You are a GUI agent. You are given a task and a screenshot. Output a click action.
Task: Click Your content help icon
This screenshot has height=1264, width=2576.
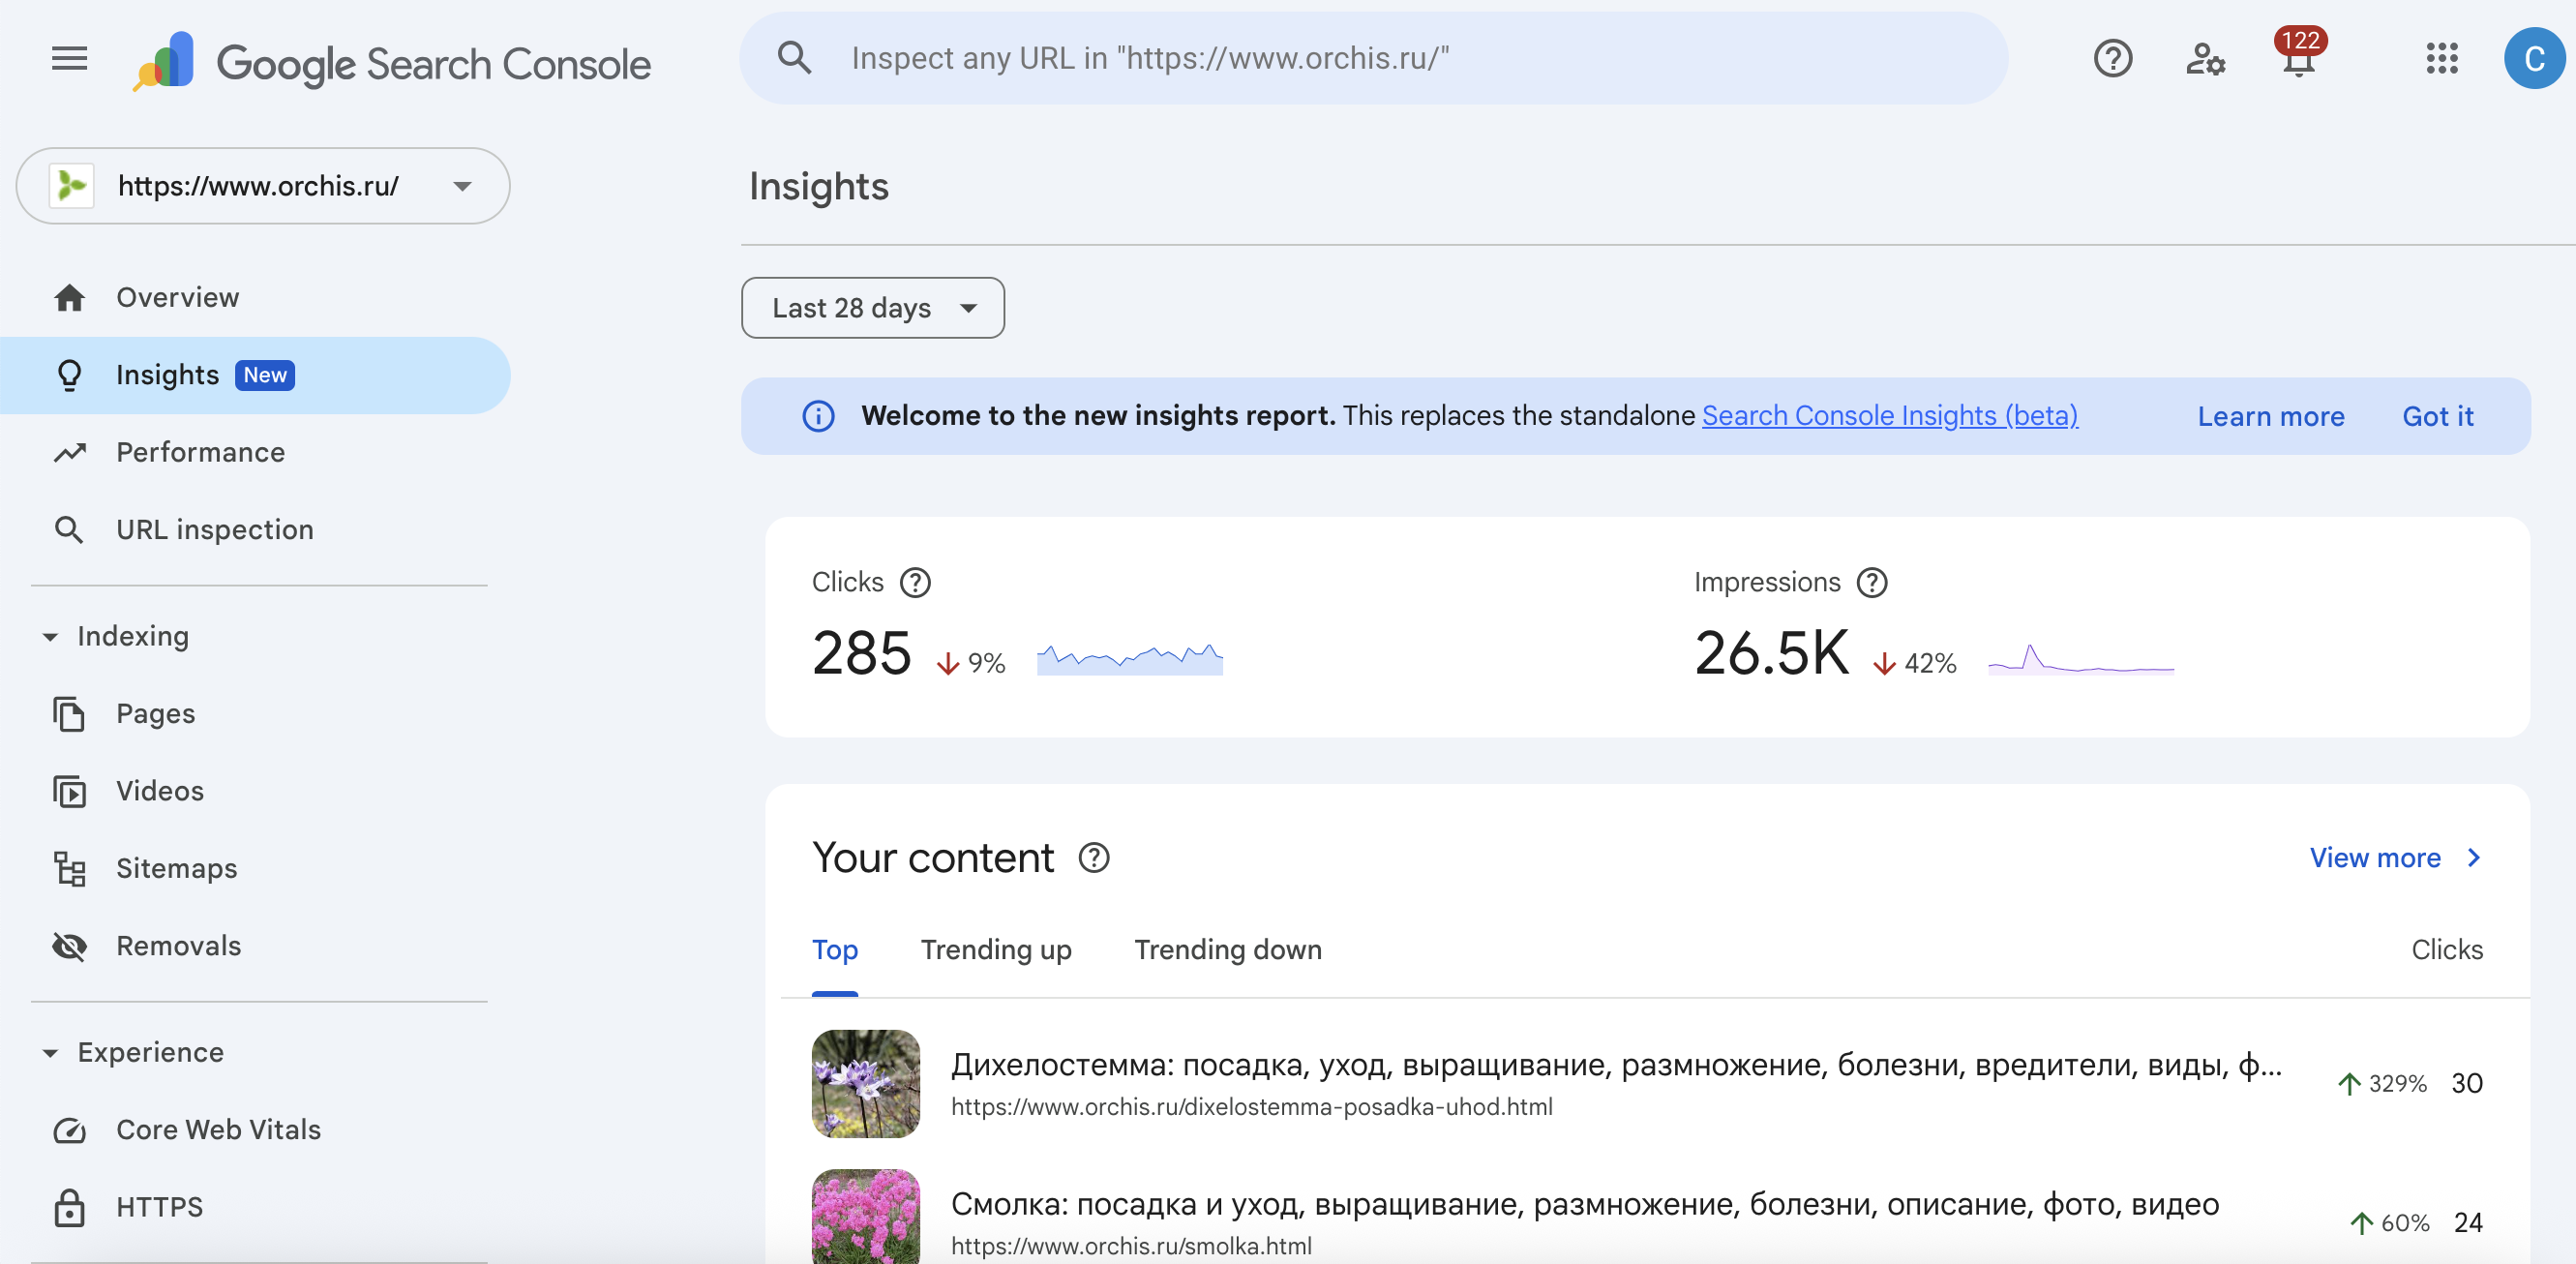click(1094, 858)
